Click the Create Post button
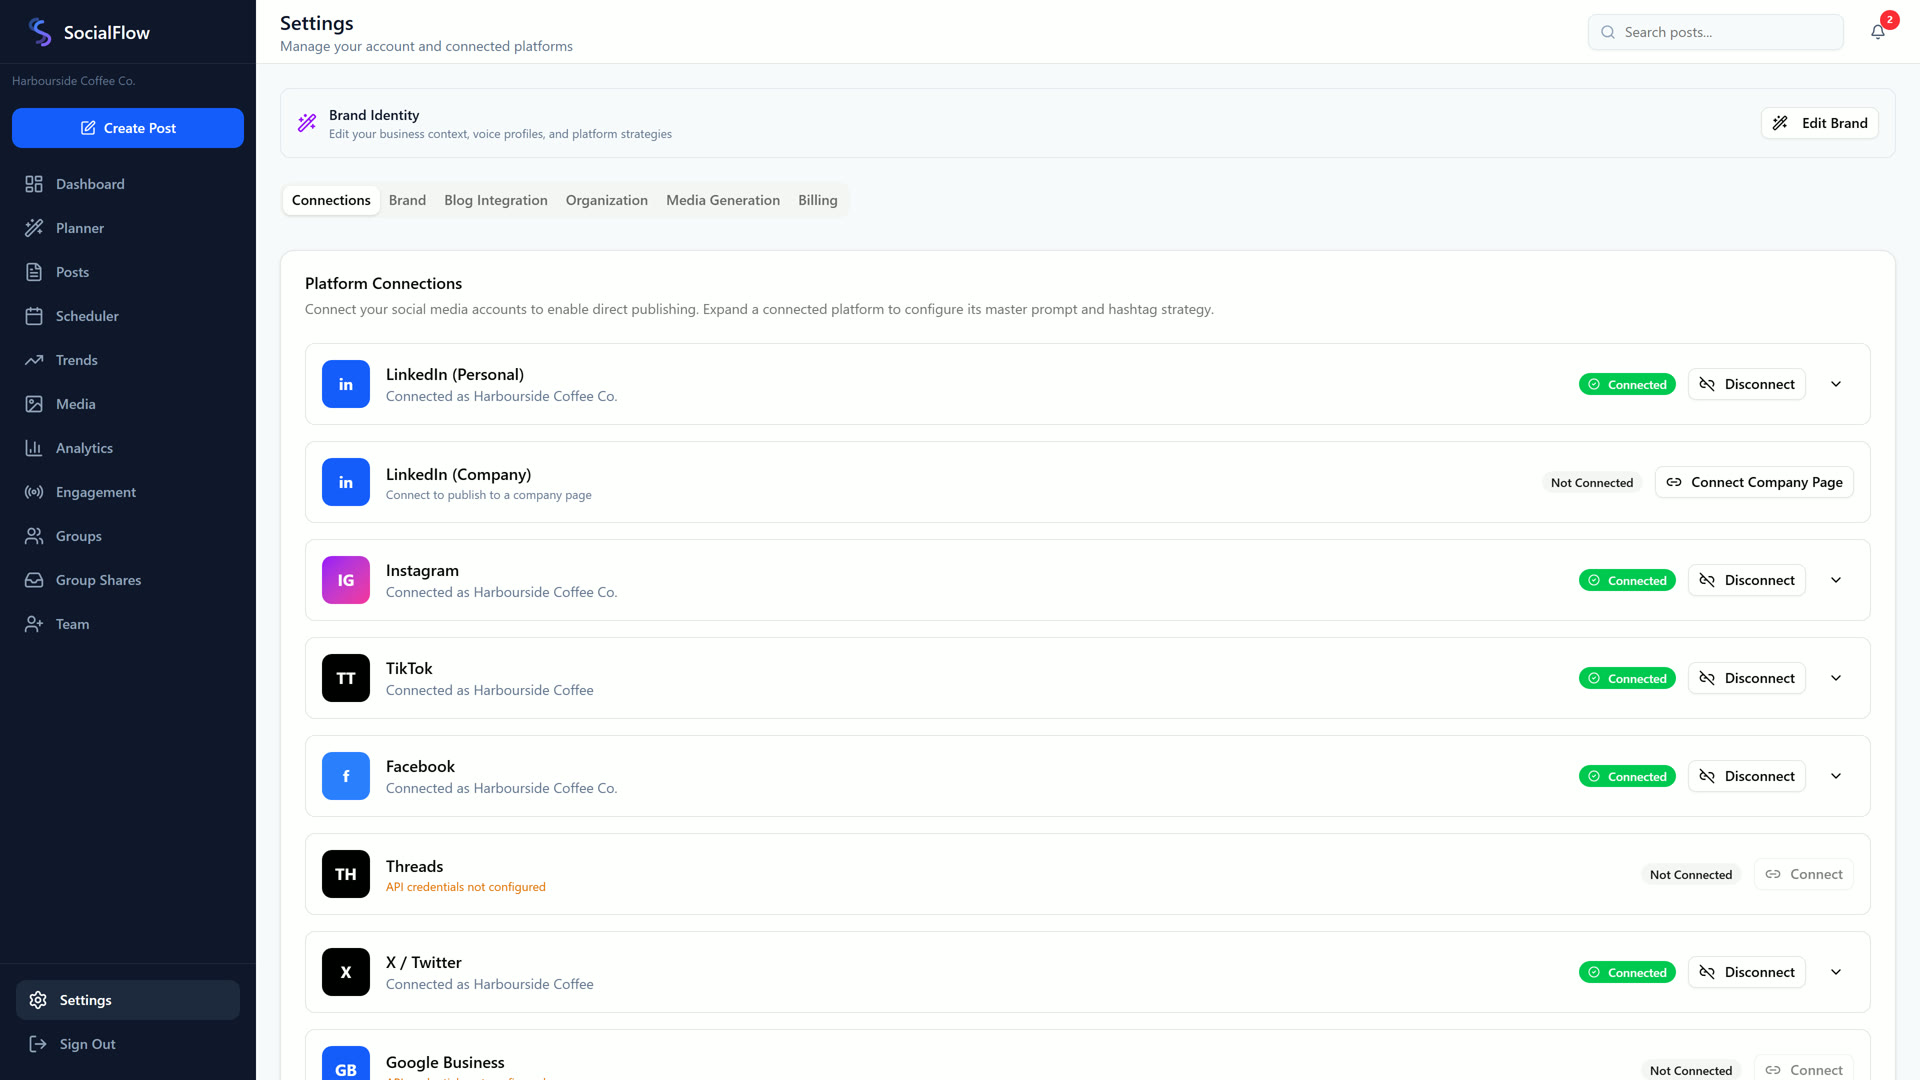 click(128, 128)
